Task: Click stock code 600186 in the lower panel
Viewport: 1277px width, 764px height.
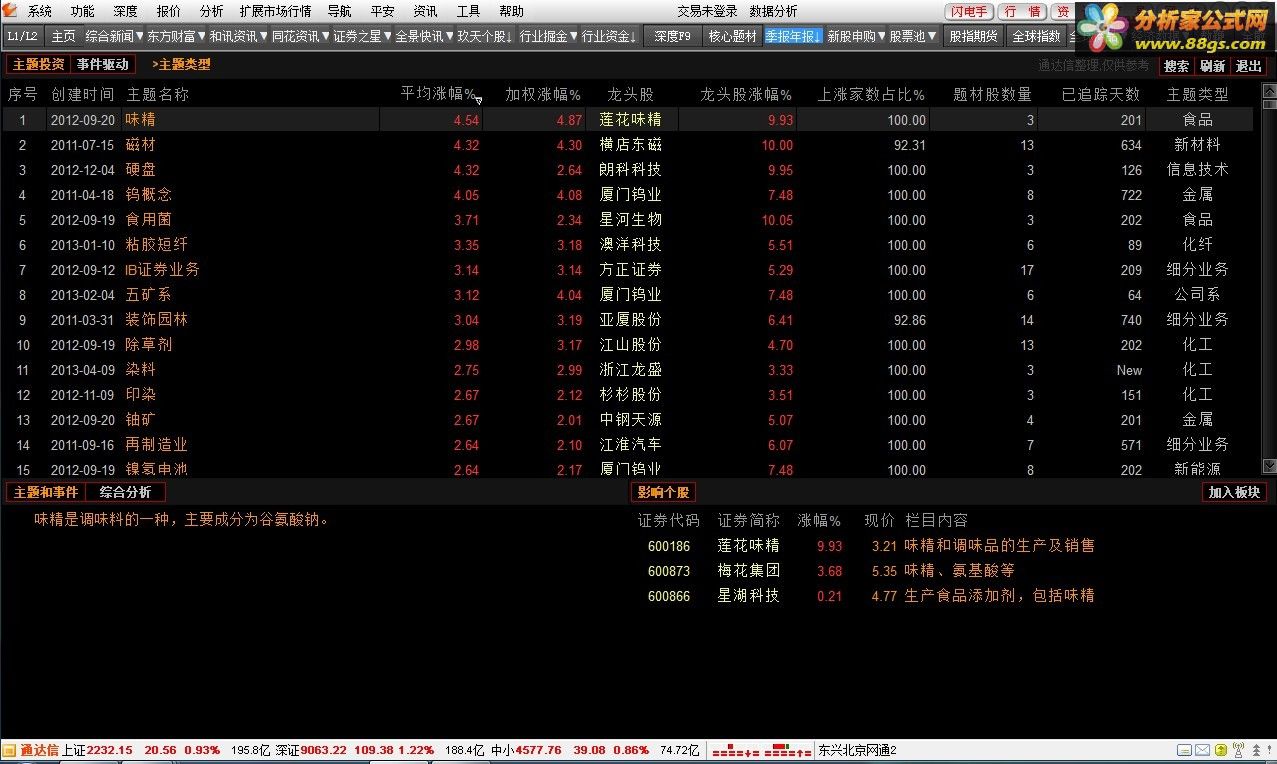Action: coord(669,546)
